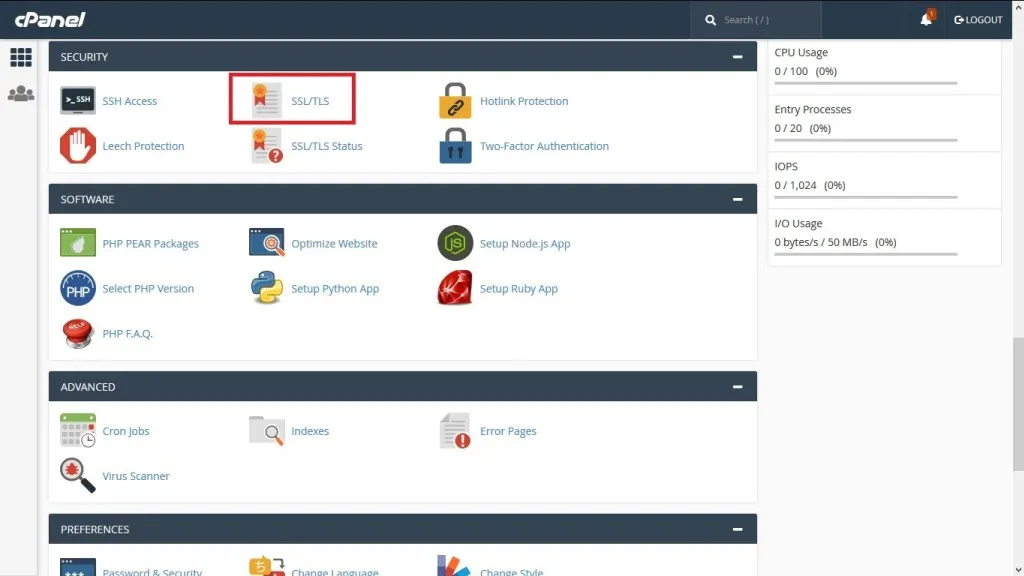
Task: Click Setup Ruby App link
Action: (519, 288)
